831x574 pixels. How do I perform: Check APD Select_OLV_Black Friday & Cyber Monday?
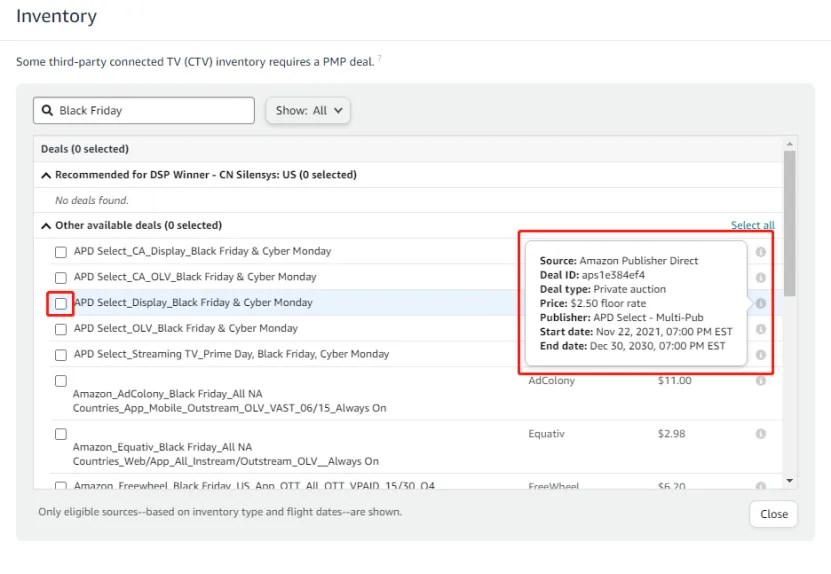click(x=61, y=329)
